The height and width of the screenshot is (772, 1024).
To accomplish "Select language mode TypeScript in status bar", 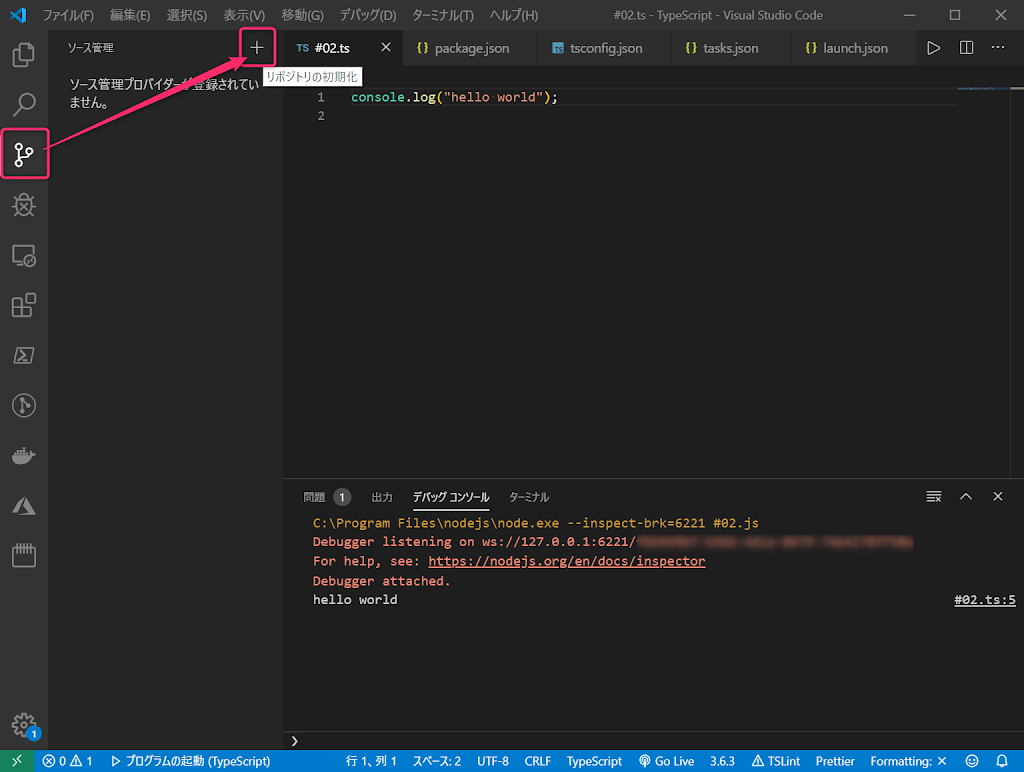I will (594, 761).
